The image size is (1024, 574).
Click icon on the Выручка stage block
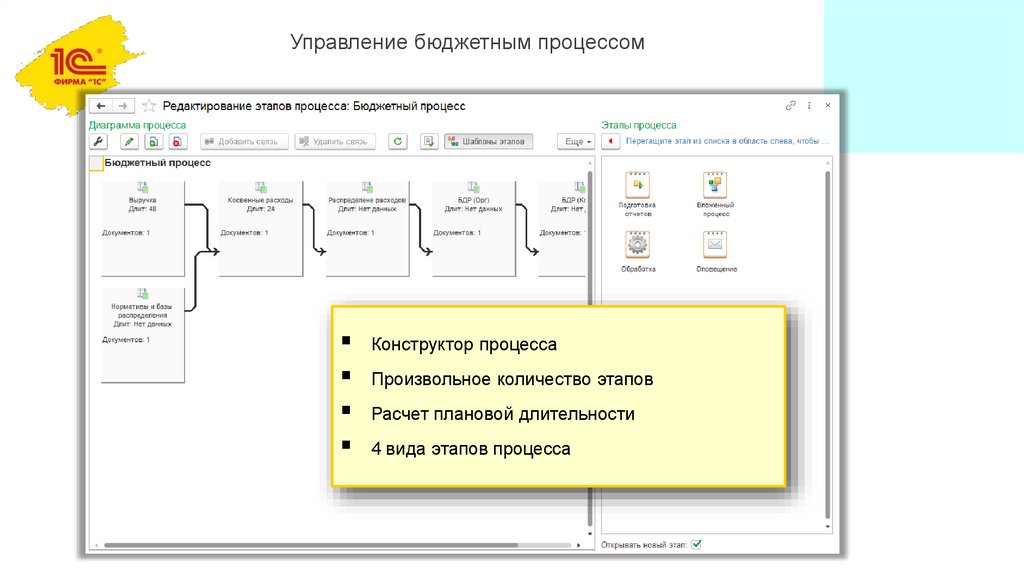click(142, 187)
